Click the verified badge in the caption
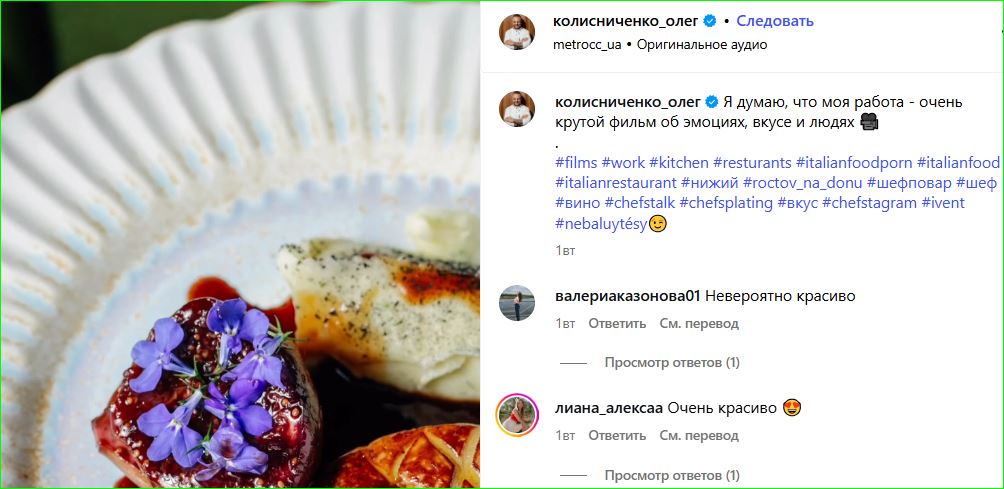Image resolution: width=1004 pixels, height=489 pixels. pos(711,102)
